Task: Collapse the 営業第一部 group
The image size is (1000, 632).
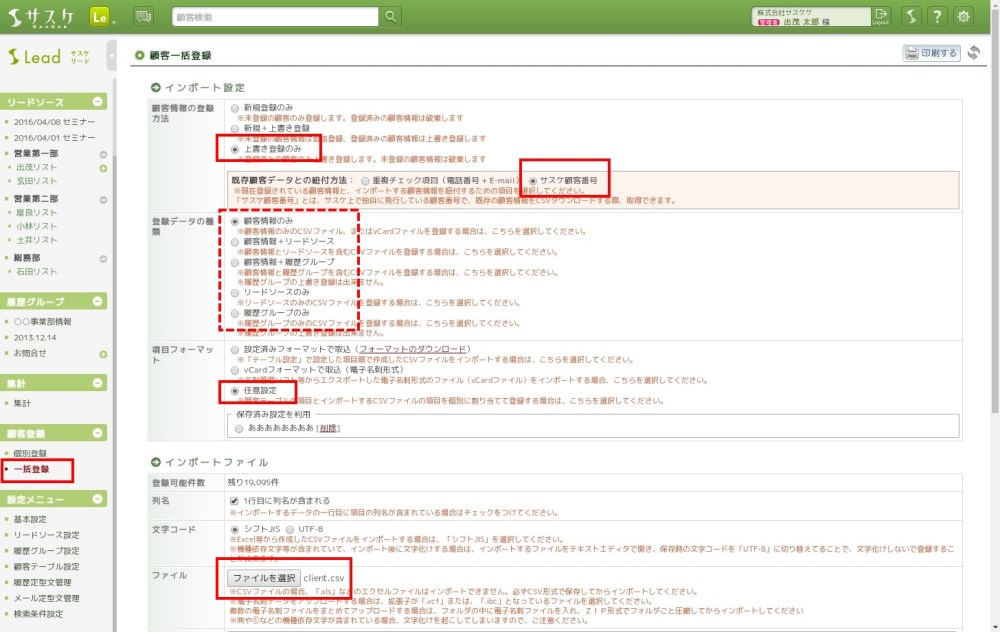Action: (102, 154)
